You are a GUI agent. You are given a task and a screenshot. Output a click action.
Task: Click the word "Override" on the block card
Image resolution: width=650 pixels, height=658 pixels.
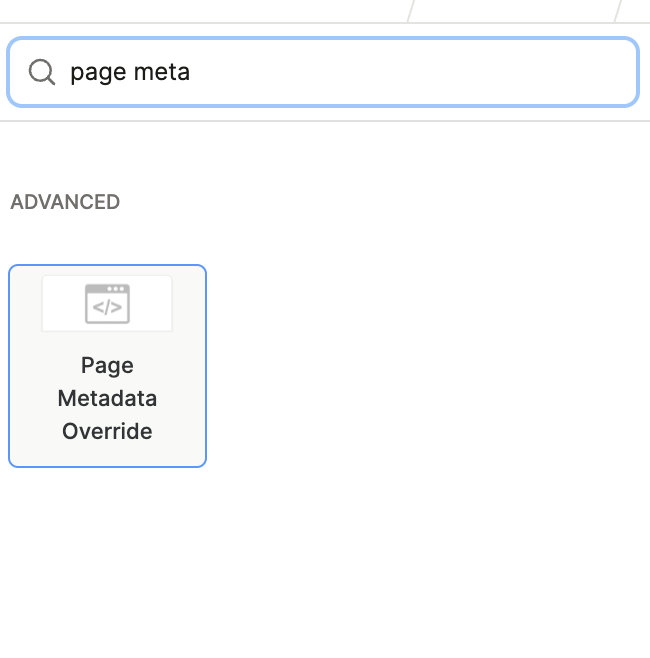tap(107, 432)
